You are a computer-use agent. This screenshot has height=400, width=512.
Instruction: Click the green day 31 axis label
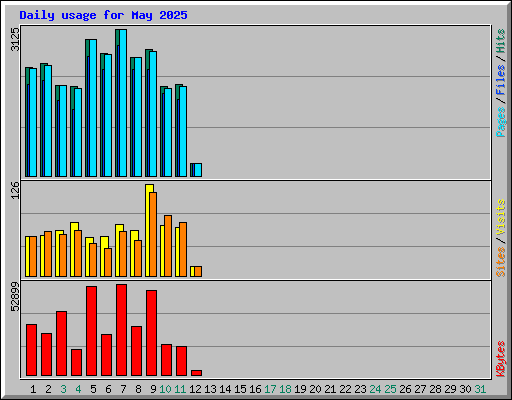[x=480, y=389]
